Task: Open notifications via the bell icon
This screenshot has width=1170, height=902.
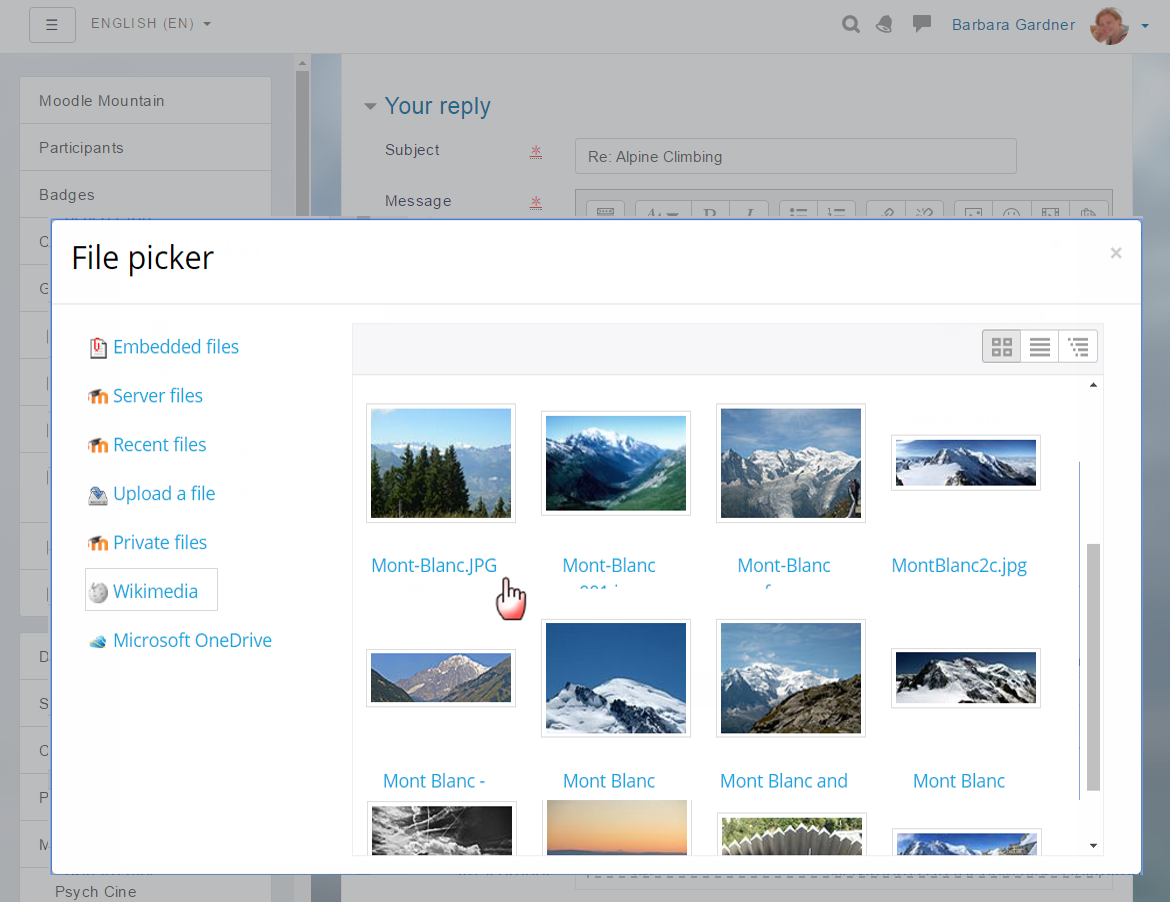Action: pos(884,24)
